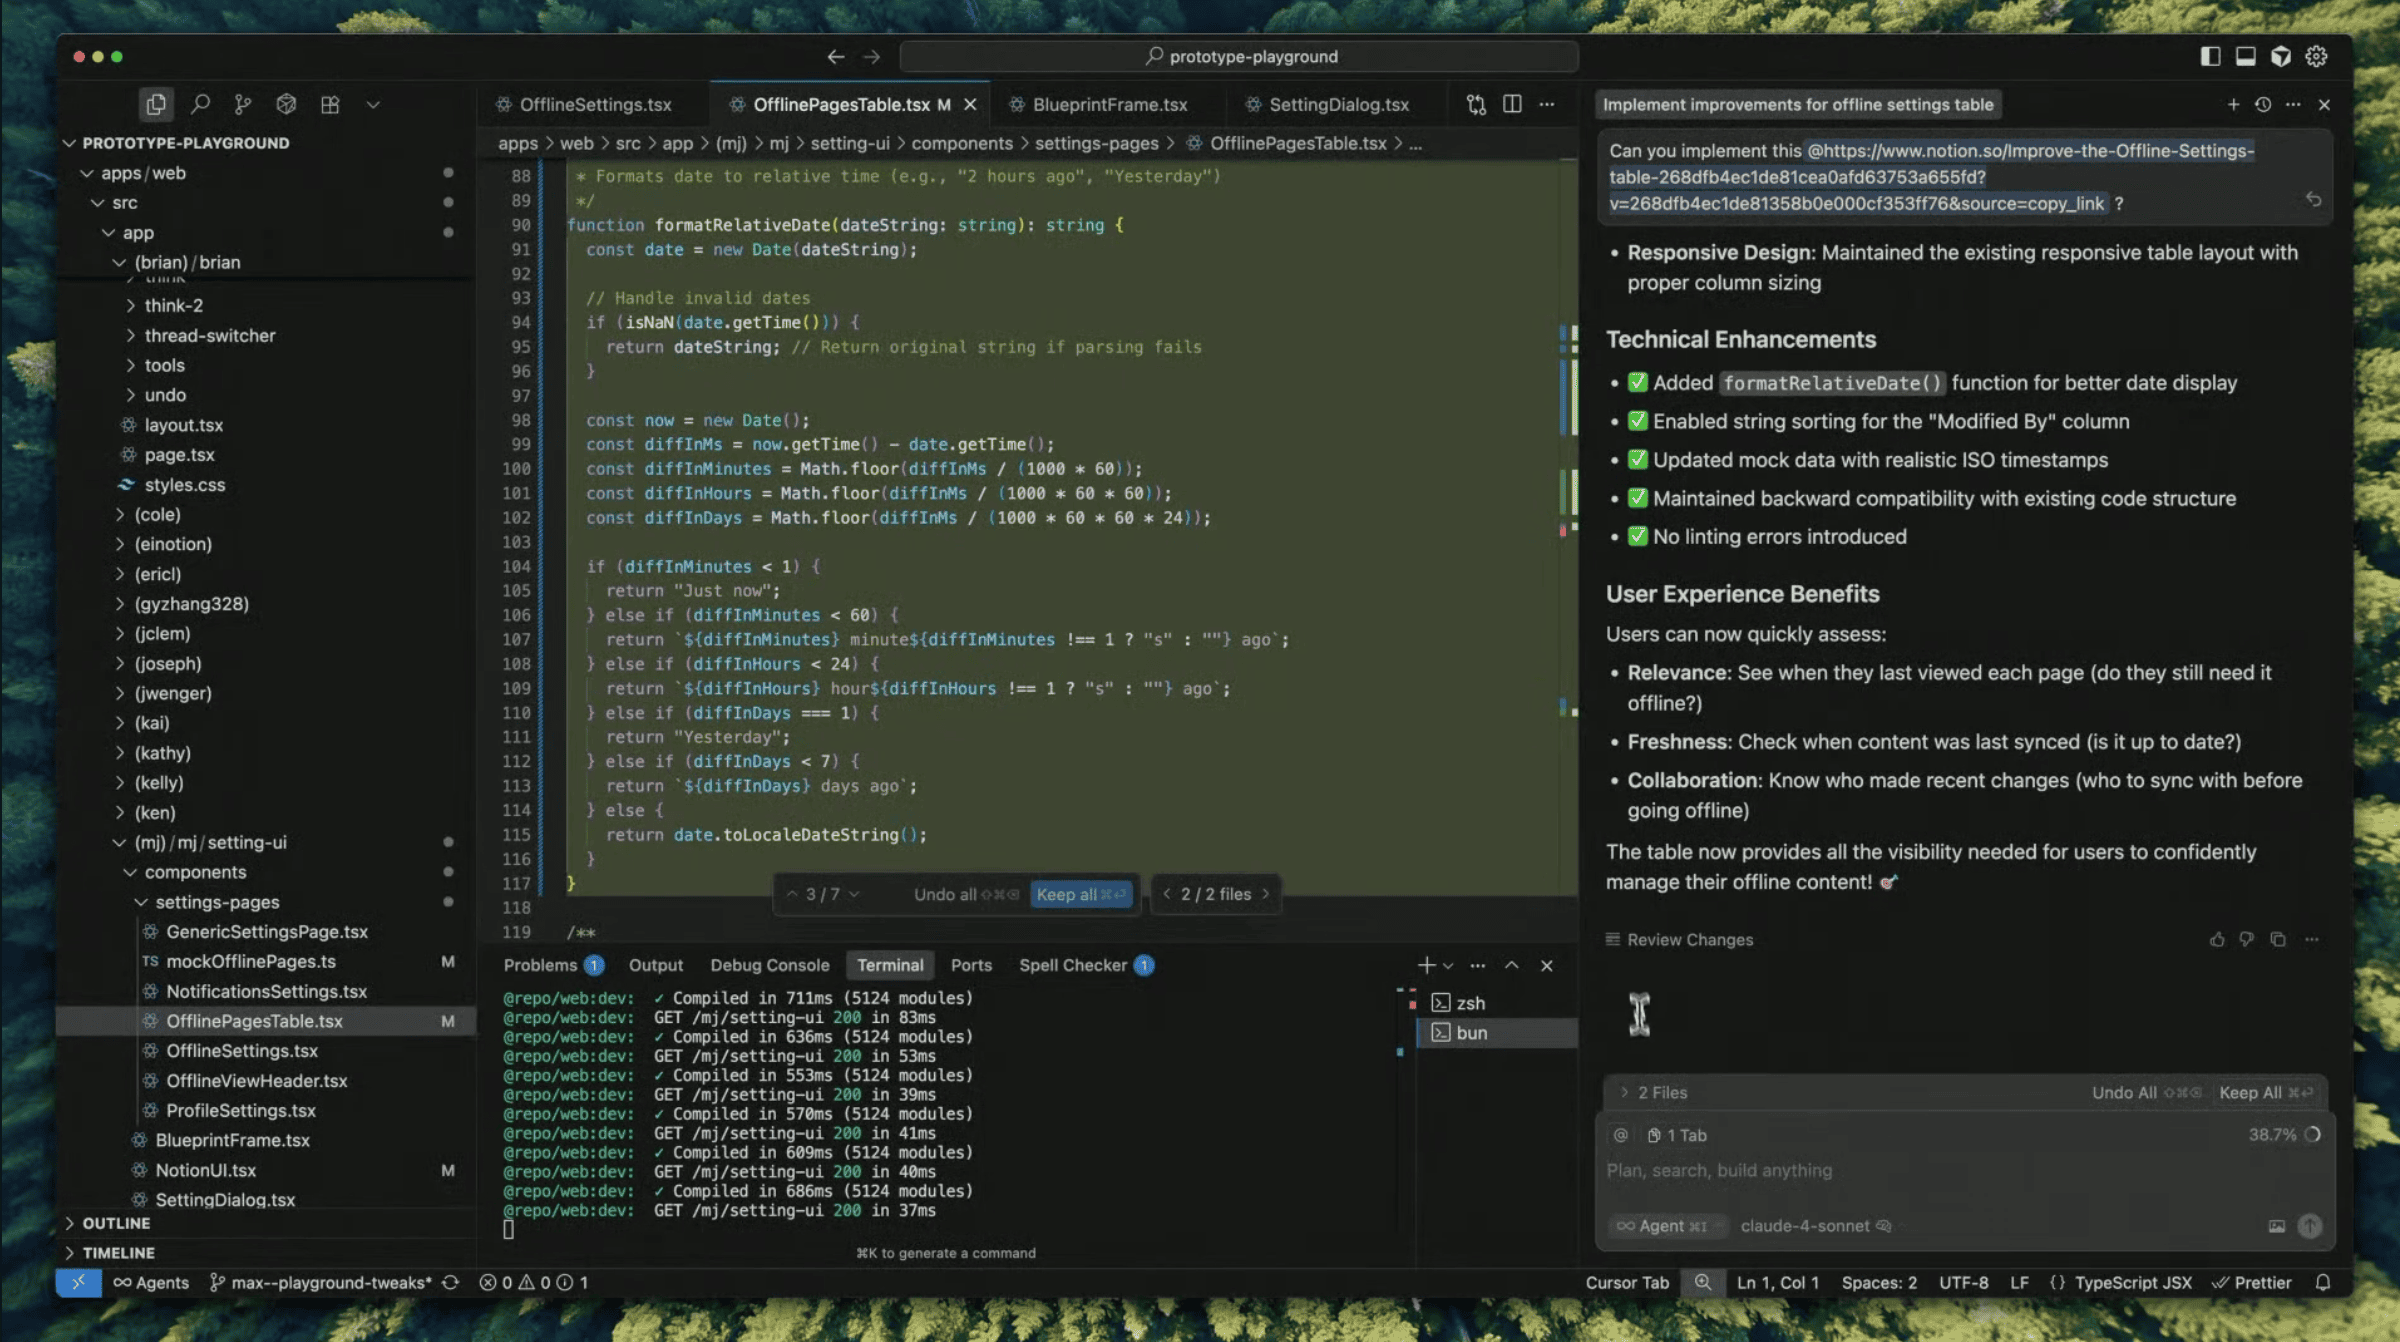Image resolution: width=2400 pixels, height=1342 pixels.
Task: Switch to the Debug Console tab
Action: tap(769, 965)
